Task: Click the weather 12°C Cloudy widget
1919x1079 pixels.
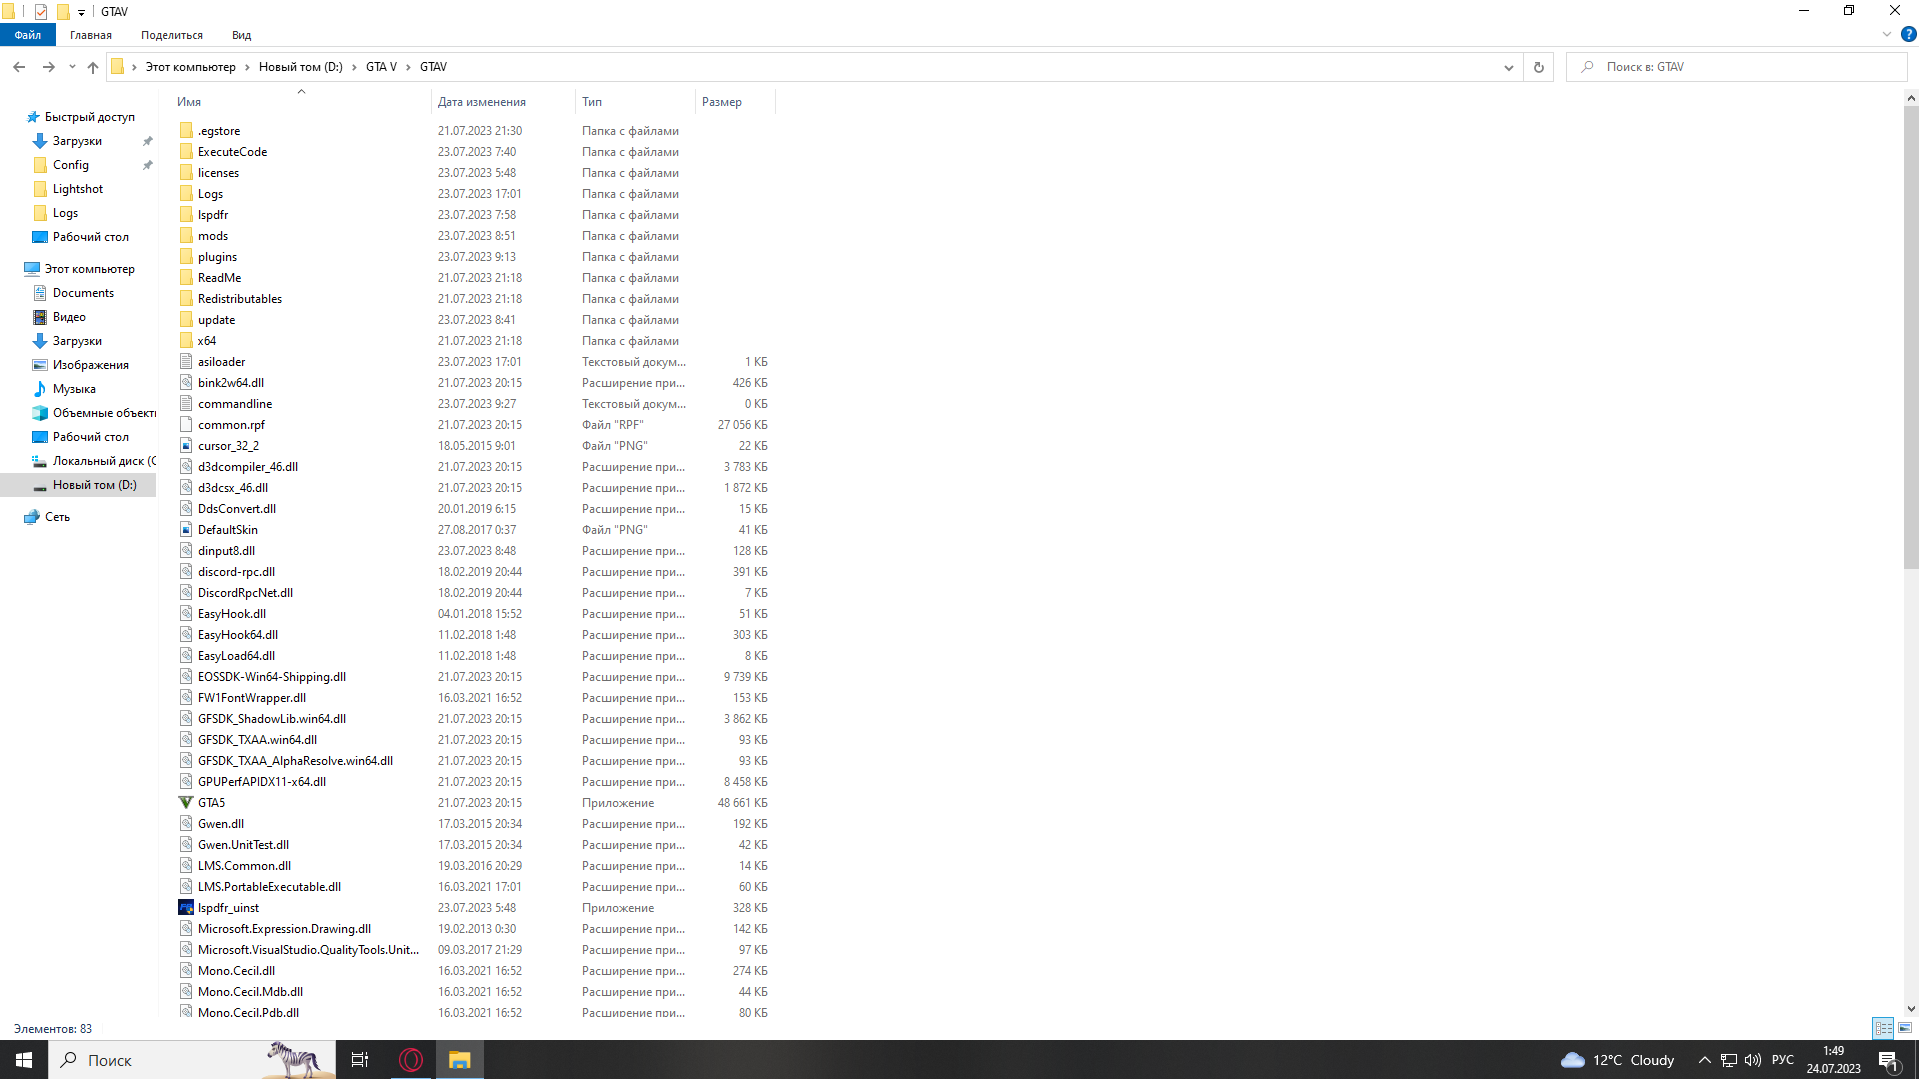Action: point(1618,1060)
